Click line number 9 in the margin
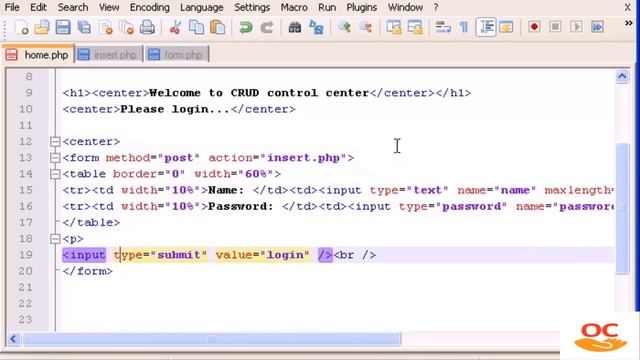Screen dimensions: 640x360 29,93
